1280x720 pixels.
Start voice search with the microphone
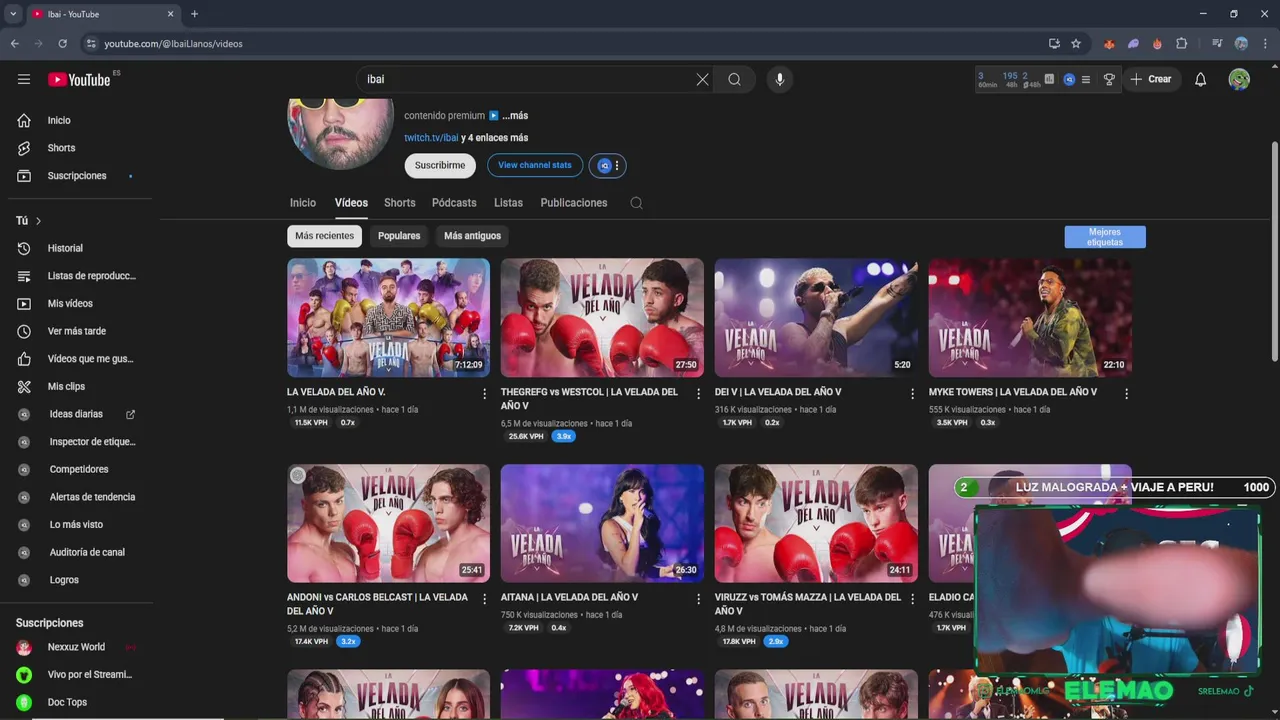780,79
